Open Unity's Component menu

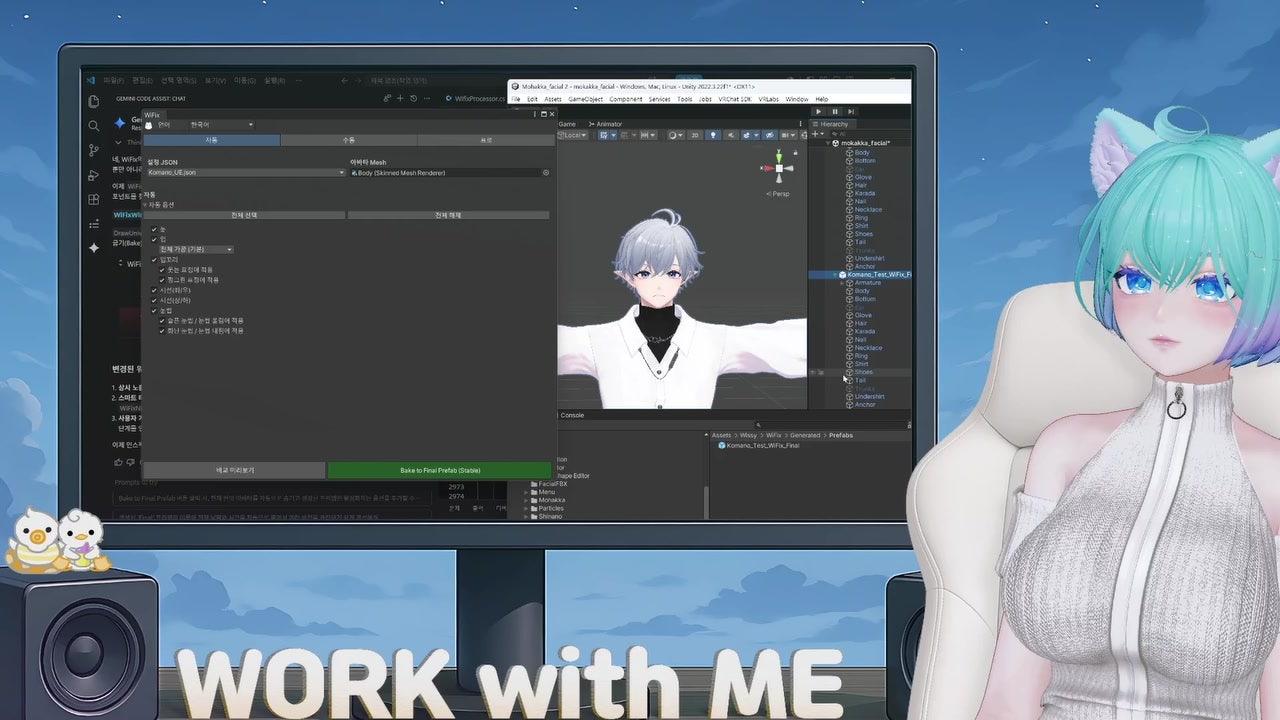(626, 99)
